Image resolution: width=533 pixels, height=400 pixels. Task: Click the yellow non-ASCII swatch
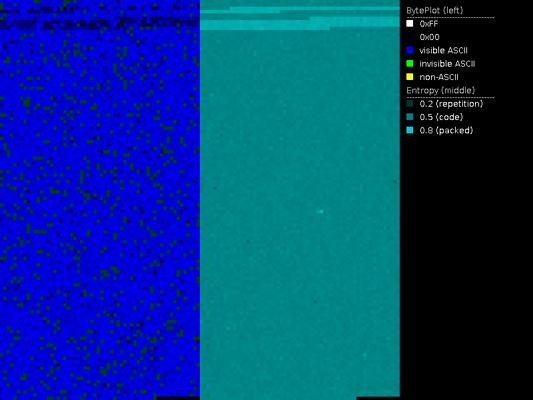(x=410, y=77)
